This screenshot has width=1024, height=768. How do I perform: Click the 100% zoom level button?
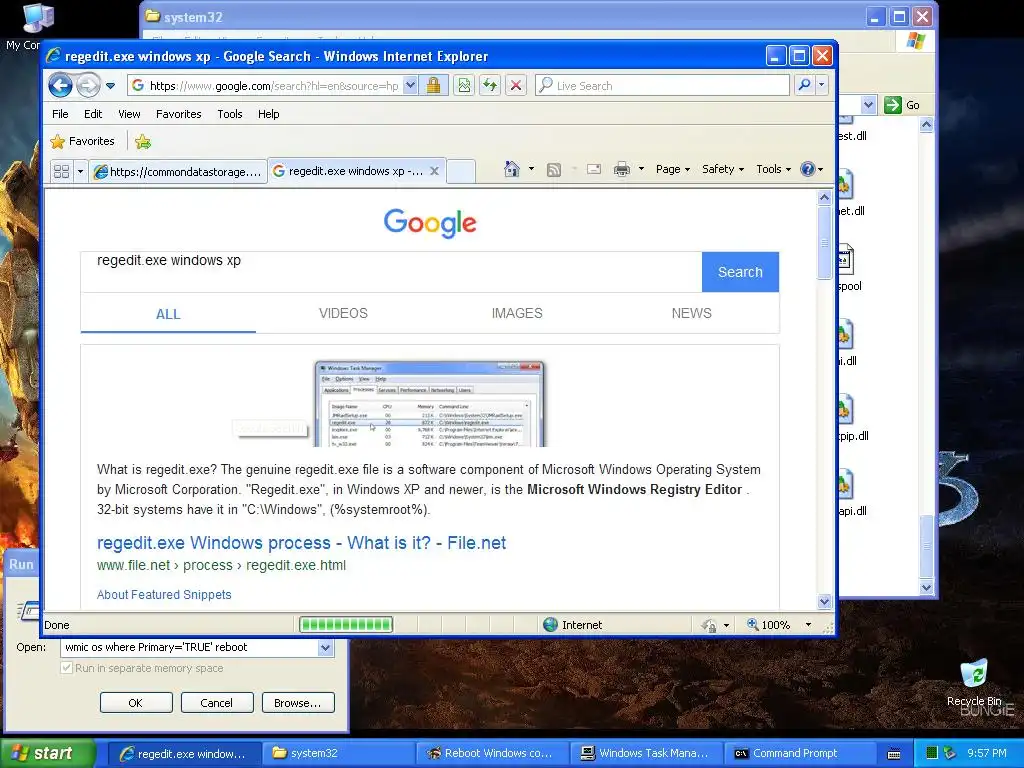pos(768,625)
